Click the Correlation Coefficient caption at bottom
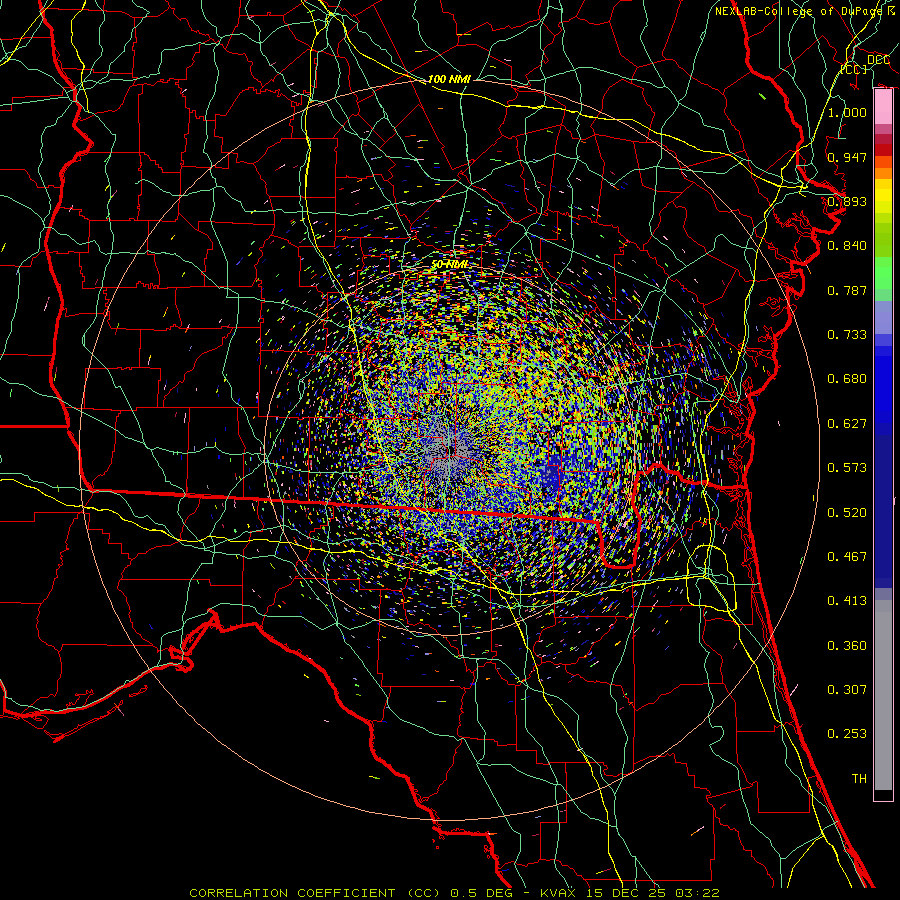The width and height of the screenshot is (900, 900). pyautogui.click(x=455, y=893)
